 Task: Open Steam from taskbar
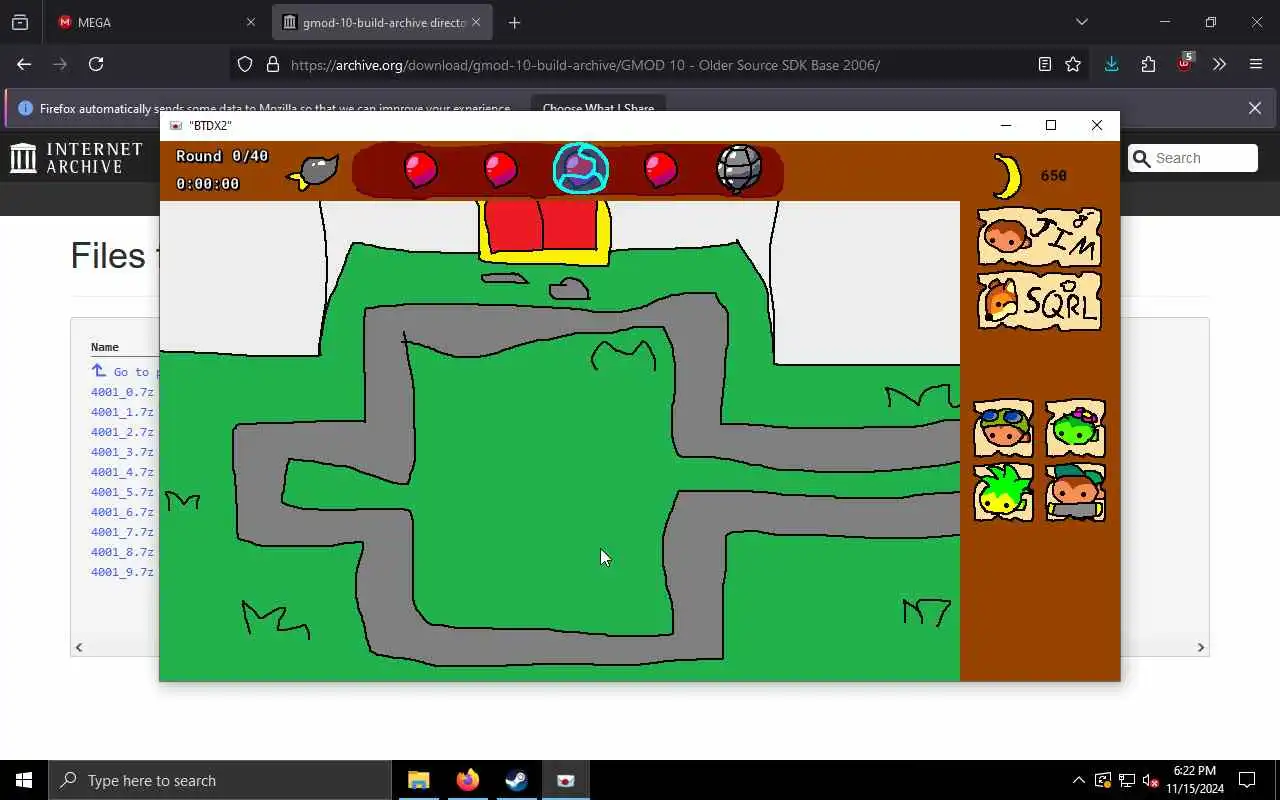coord(517,780)
